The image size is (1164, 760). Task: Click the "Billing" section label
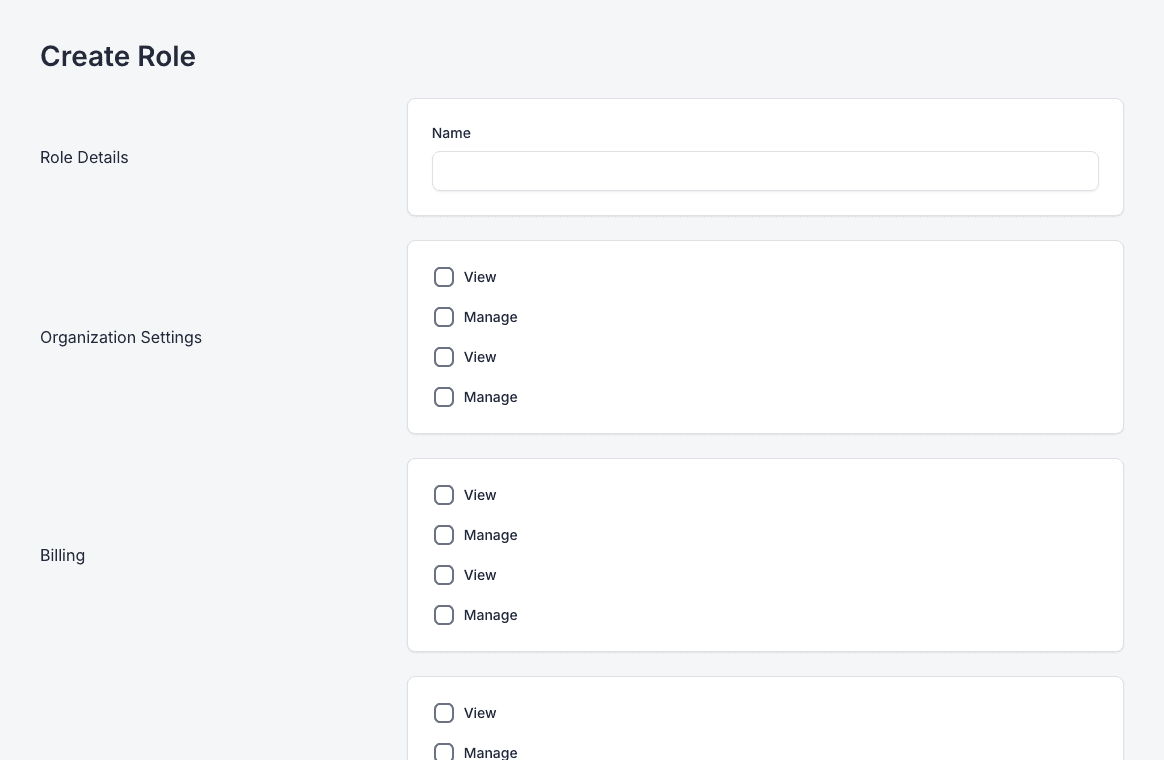[x=62, y=555]
